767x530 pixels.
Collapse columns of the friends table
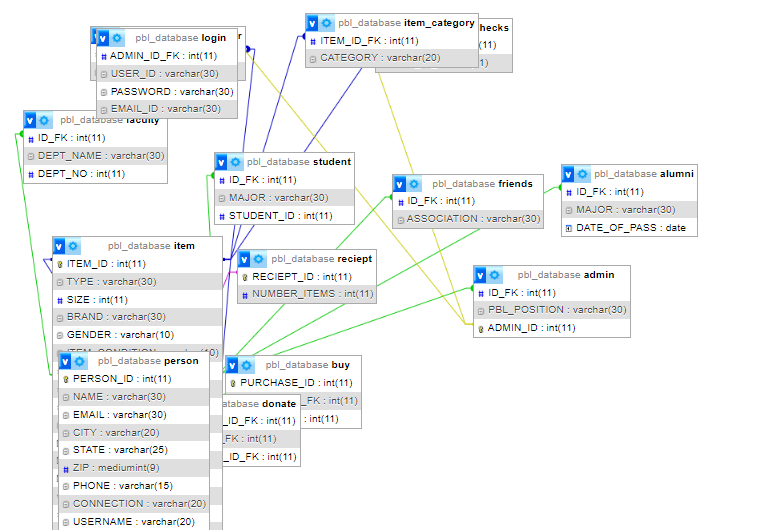pyautogui.click(x=400, y=184)
